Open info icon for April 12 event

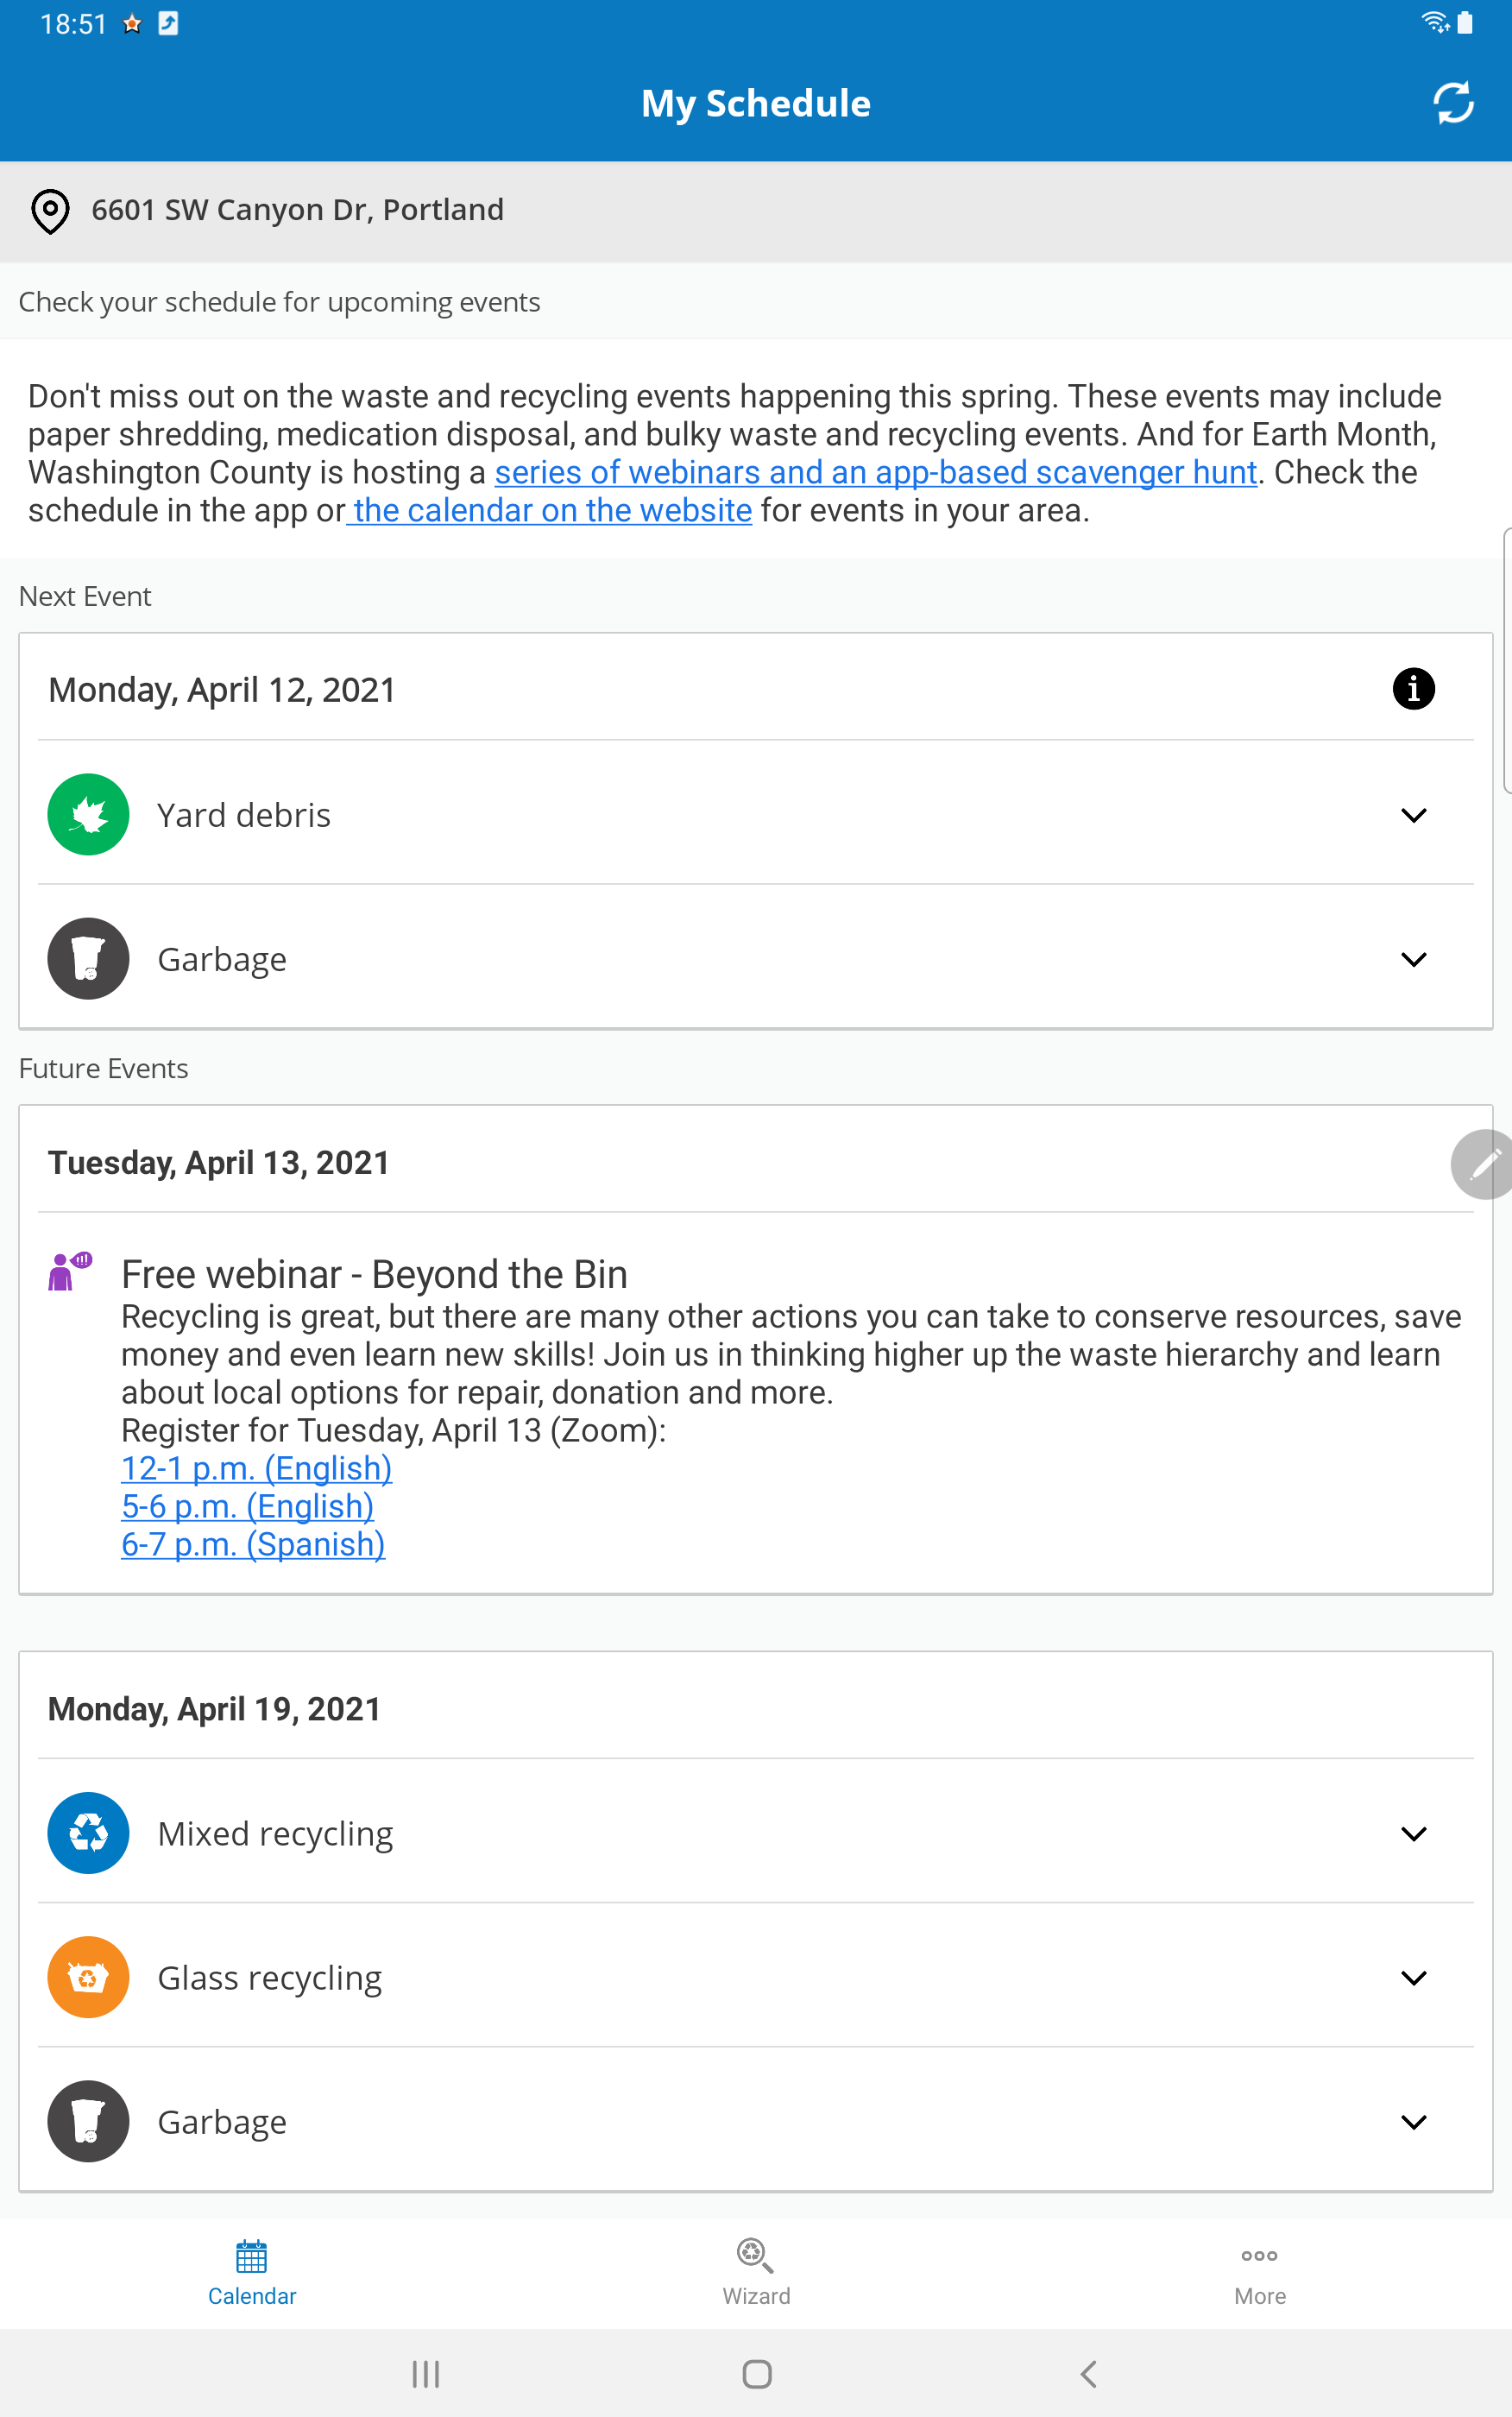click(1413, 688)
